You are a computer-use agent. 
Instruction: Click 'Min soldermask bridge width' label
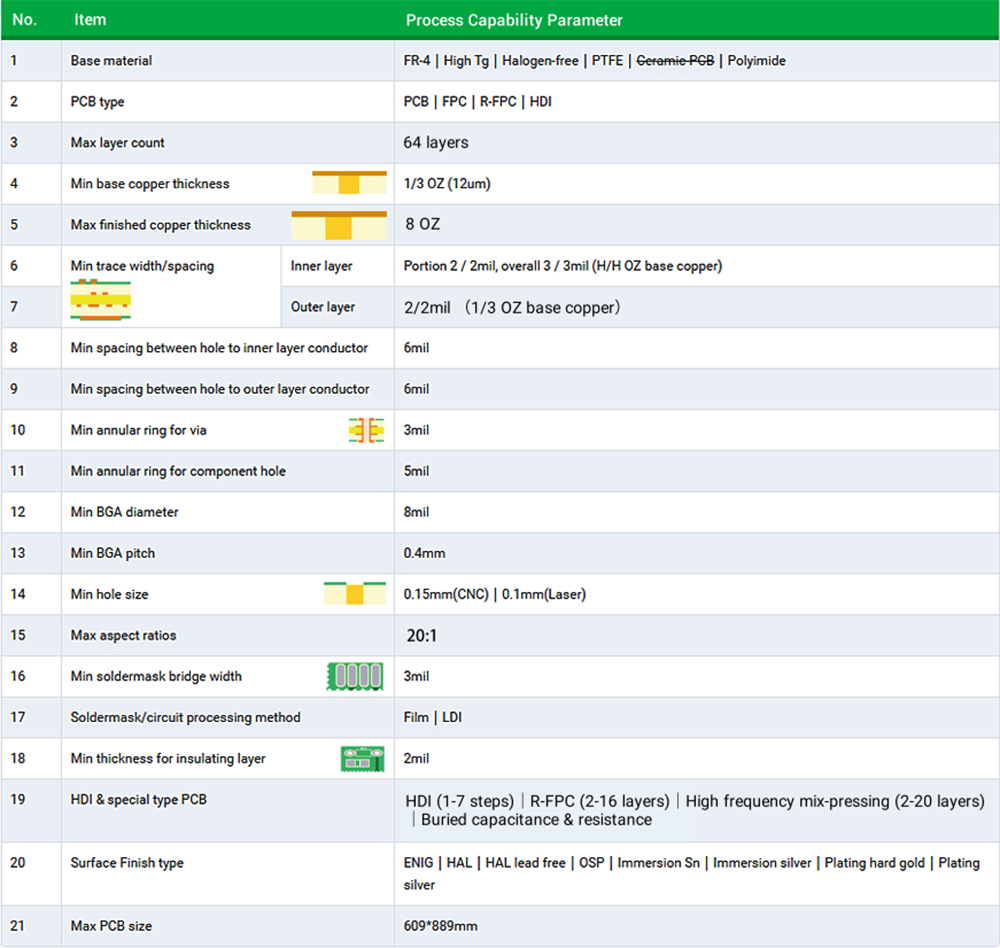[x=156, y=676]
